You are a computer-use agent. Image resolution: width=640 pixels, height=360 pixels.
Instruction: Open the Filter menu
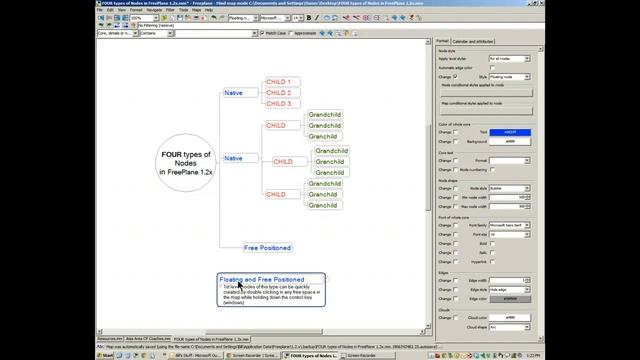click(170, 10)
